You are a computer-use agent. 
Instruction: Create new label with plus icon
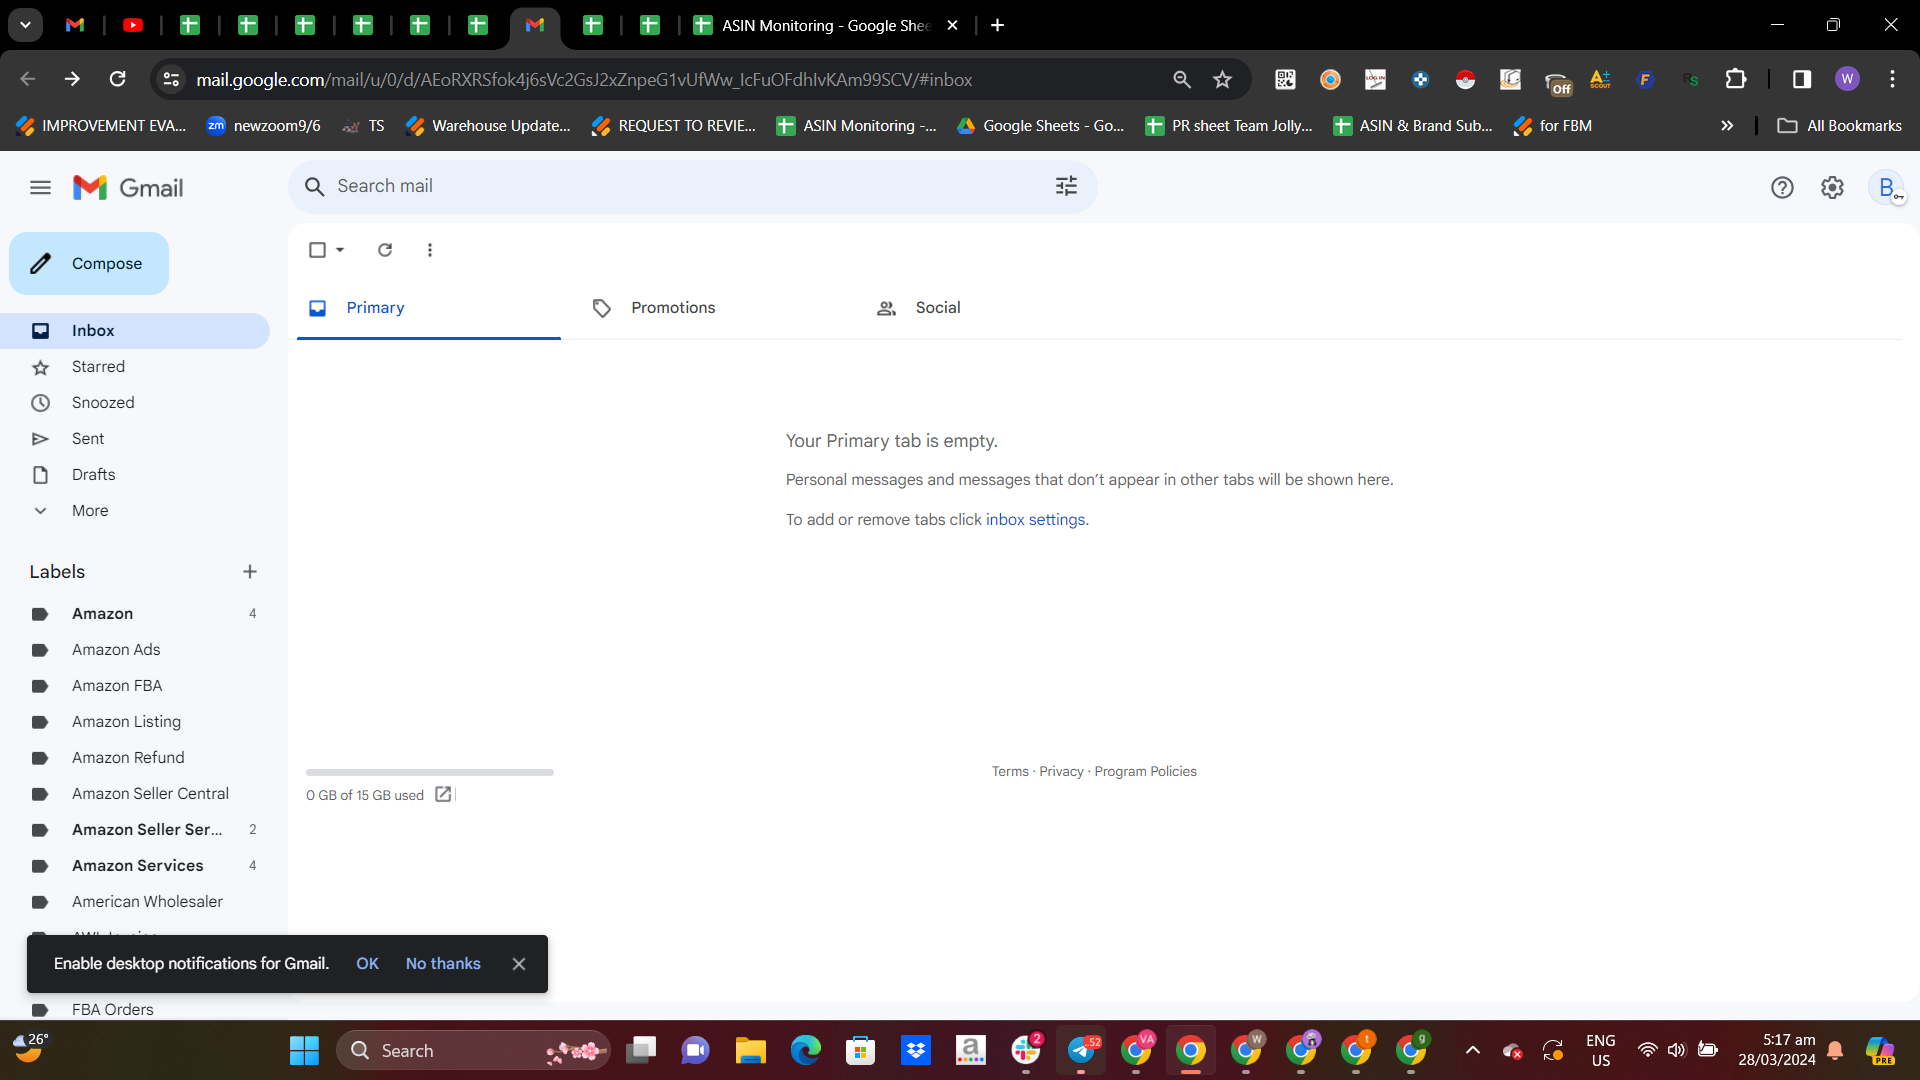[250, 572]
